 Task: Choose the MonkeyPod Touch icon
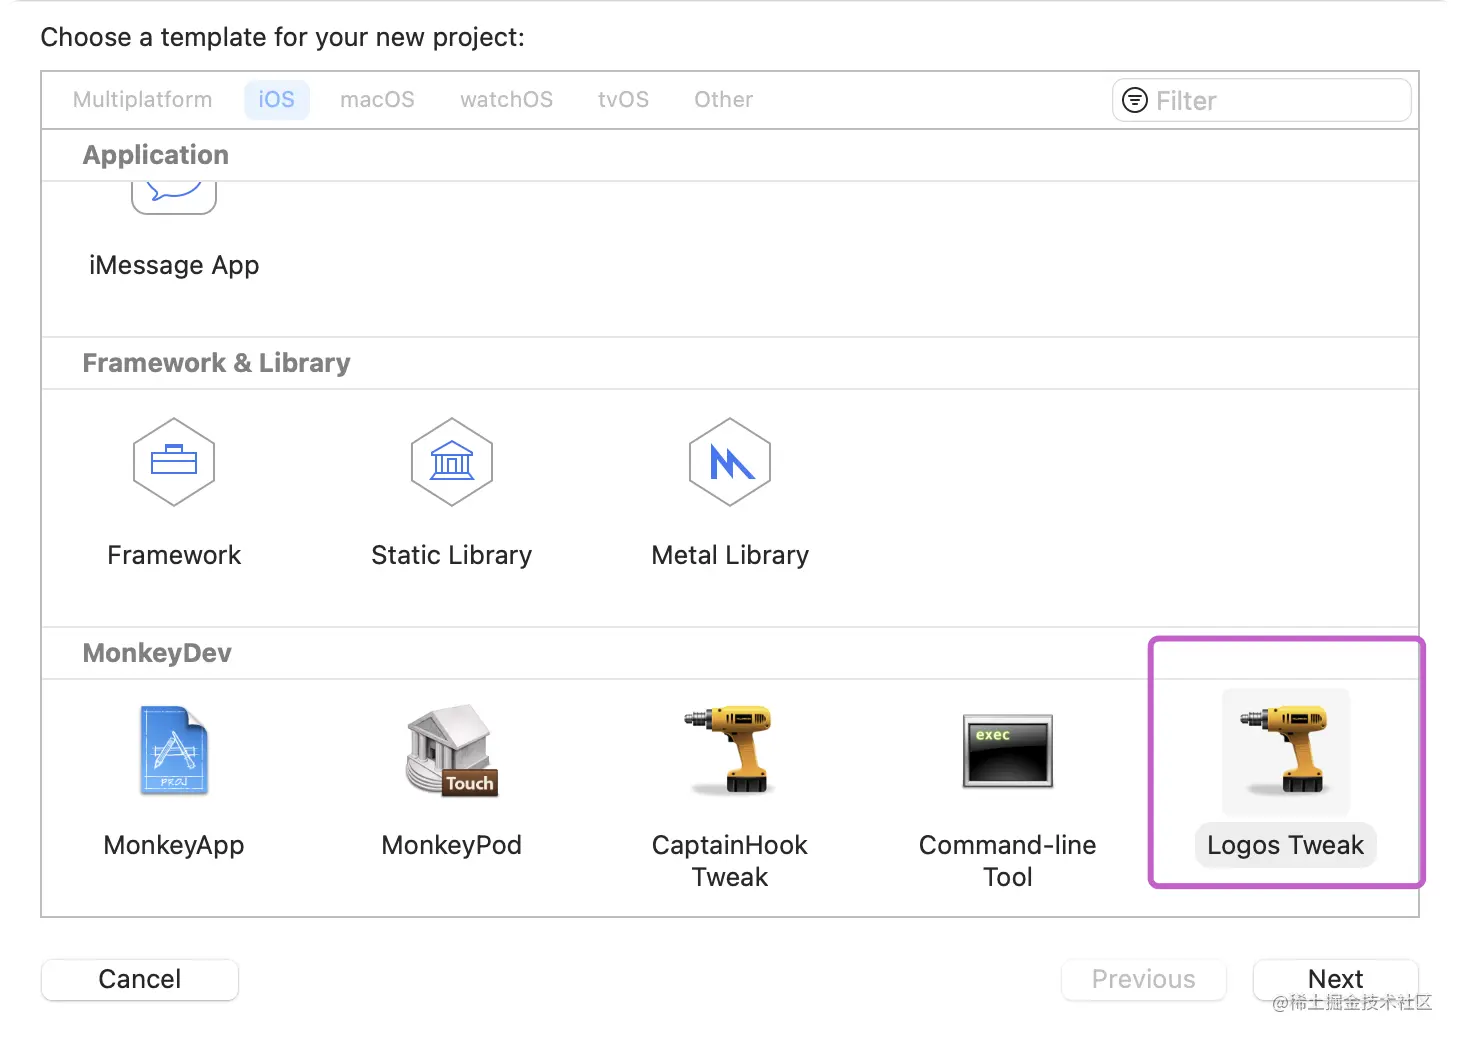point(452,750)
